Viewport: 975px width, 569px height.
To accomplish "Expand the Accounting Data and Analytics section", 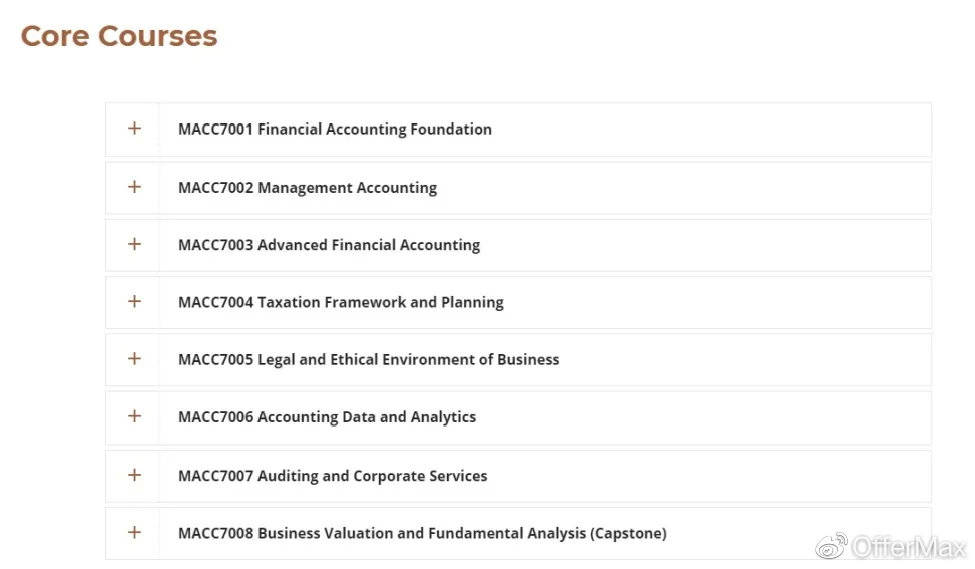I will pos(134,416).
